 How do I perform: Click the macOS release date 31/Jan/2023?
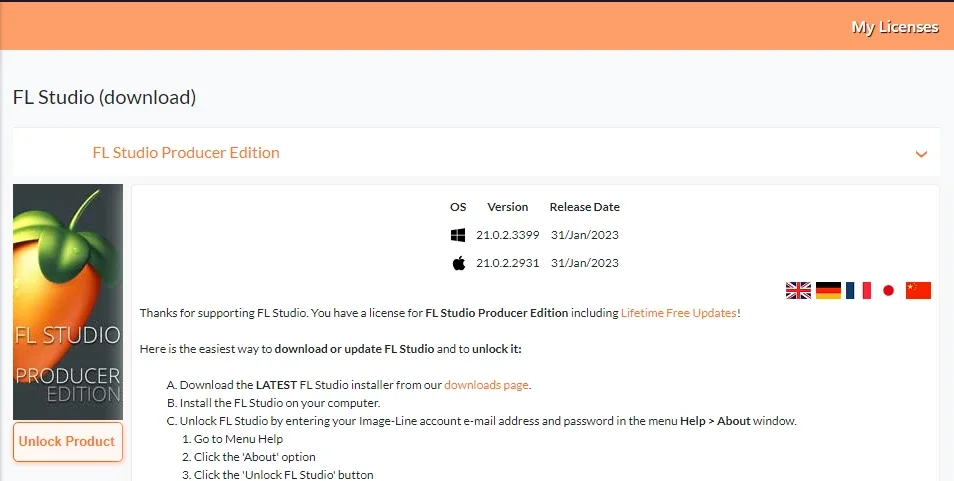(585, 263)
